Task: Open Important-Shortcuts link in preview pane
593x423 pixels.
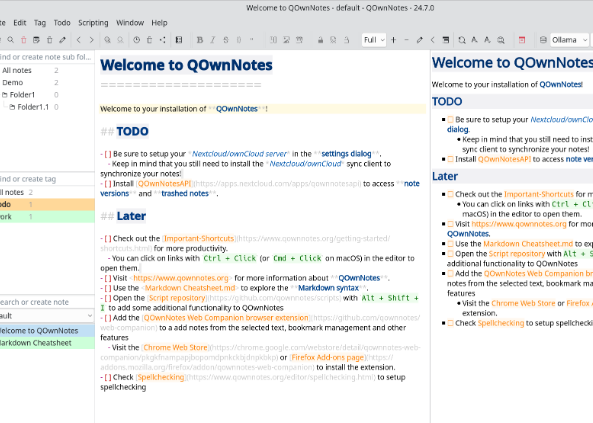Action: [x=539, y=194]
